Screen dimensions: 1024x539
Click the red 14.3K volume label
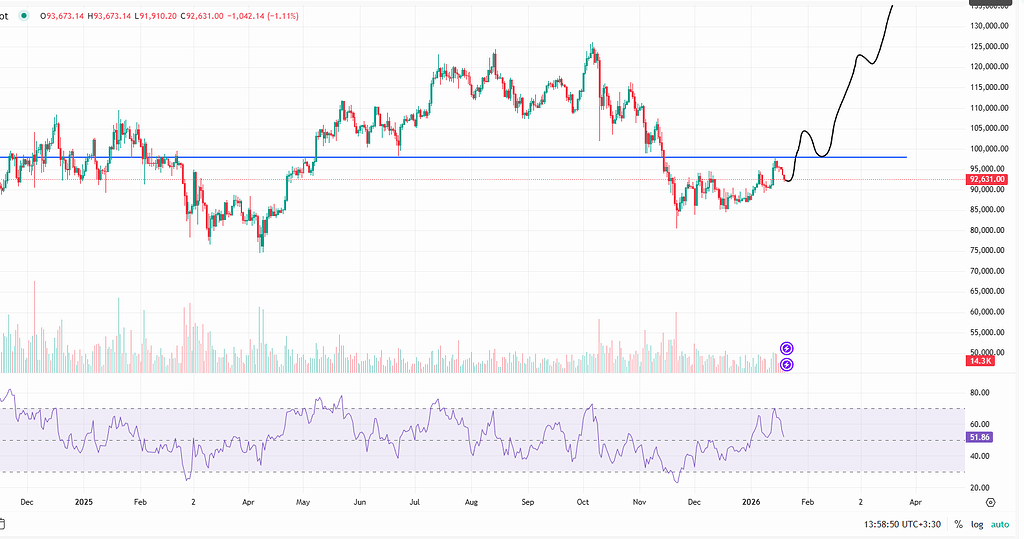pyautogui.click(x=980, y=361)
